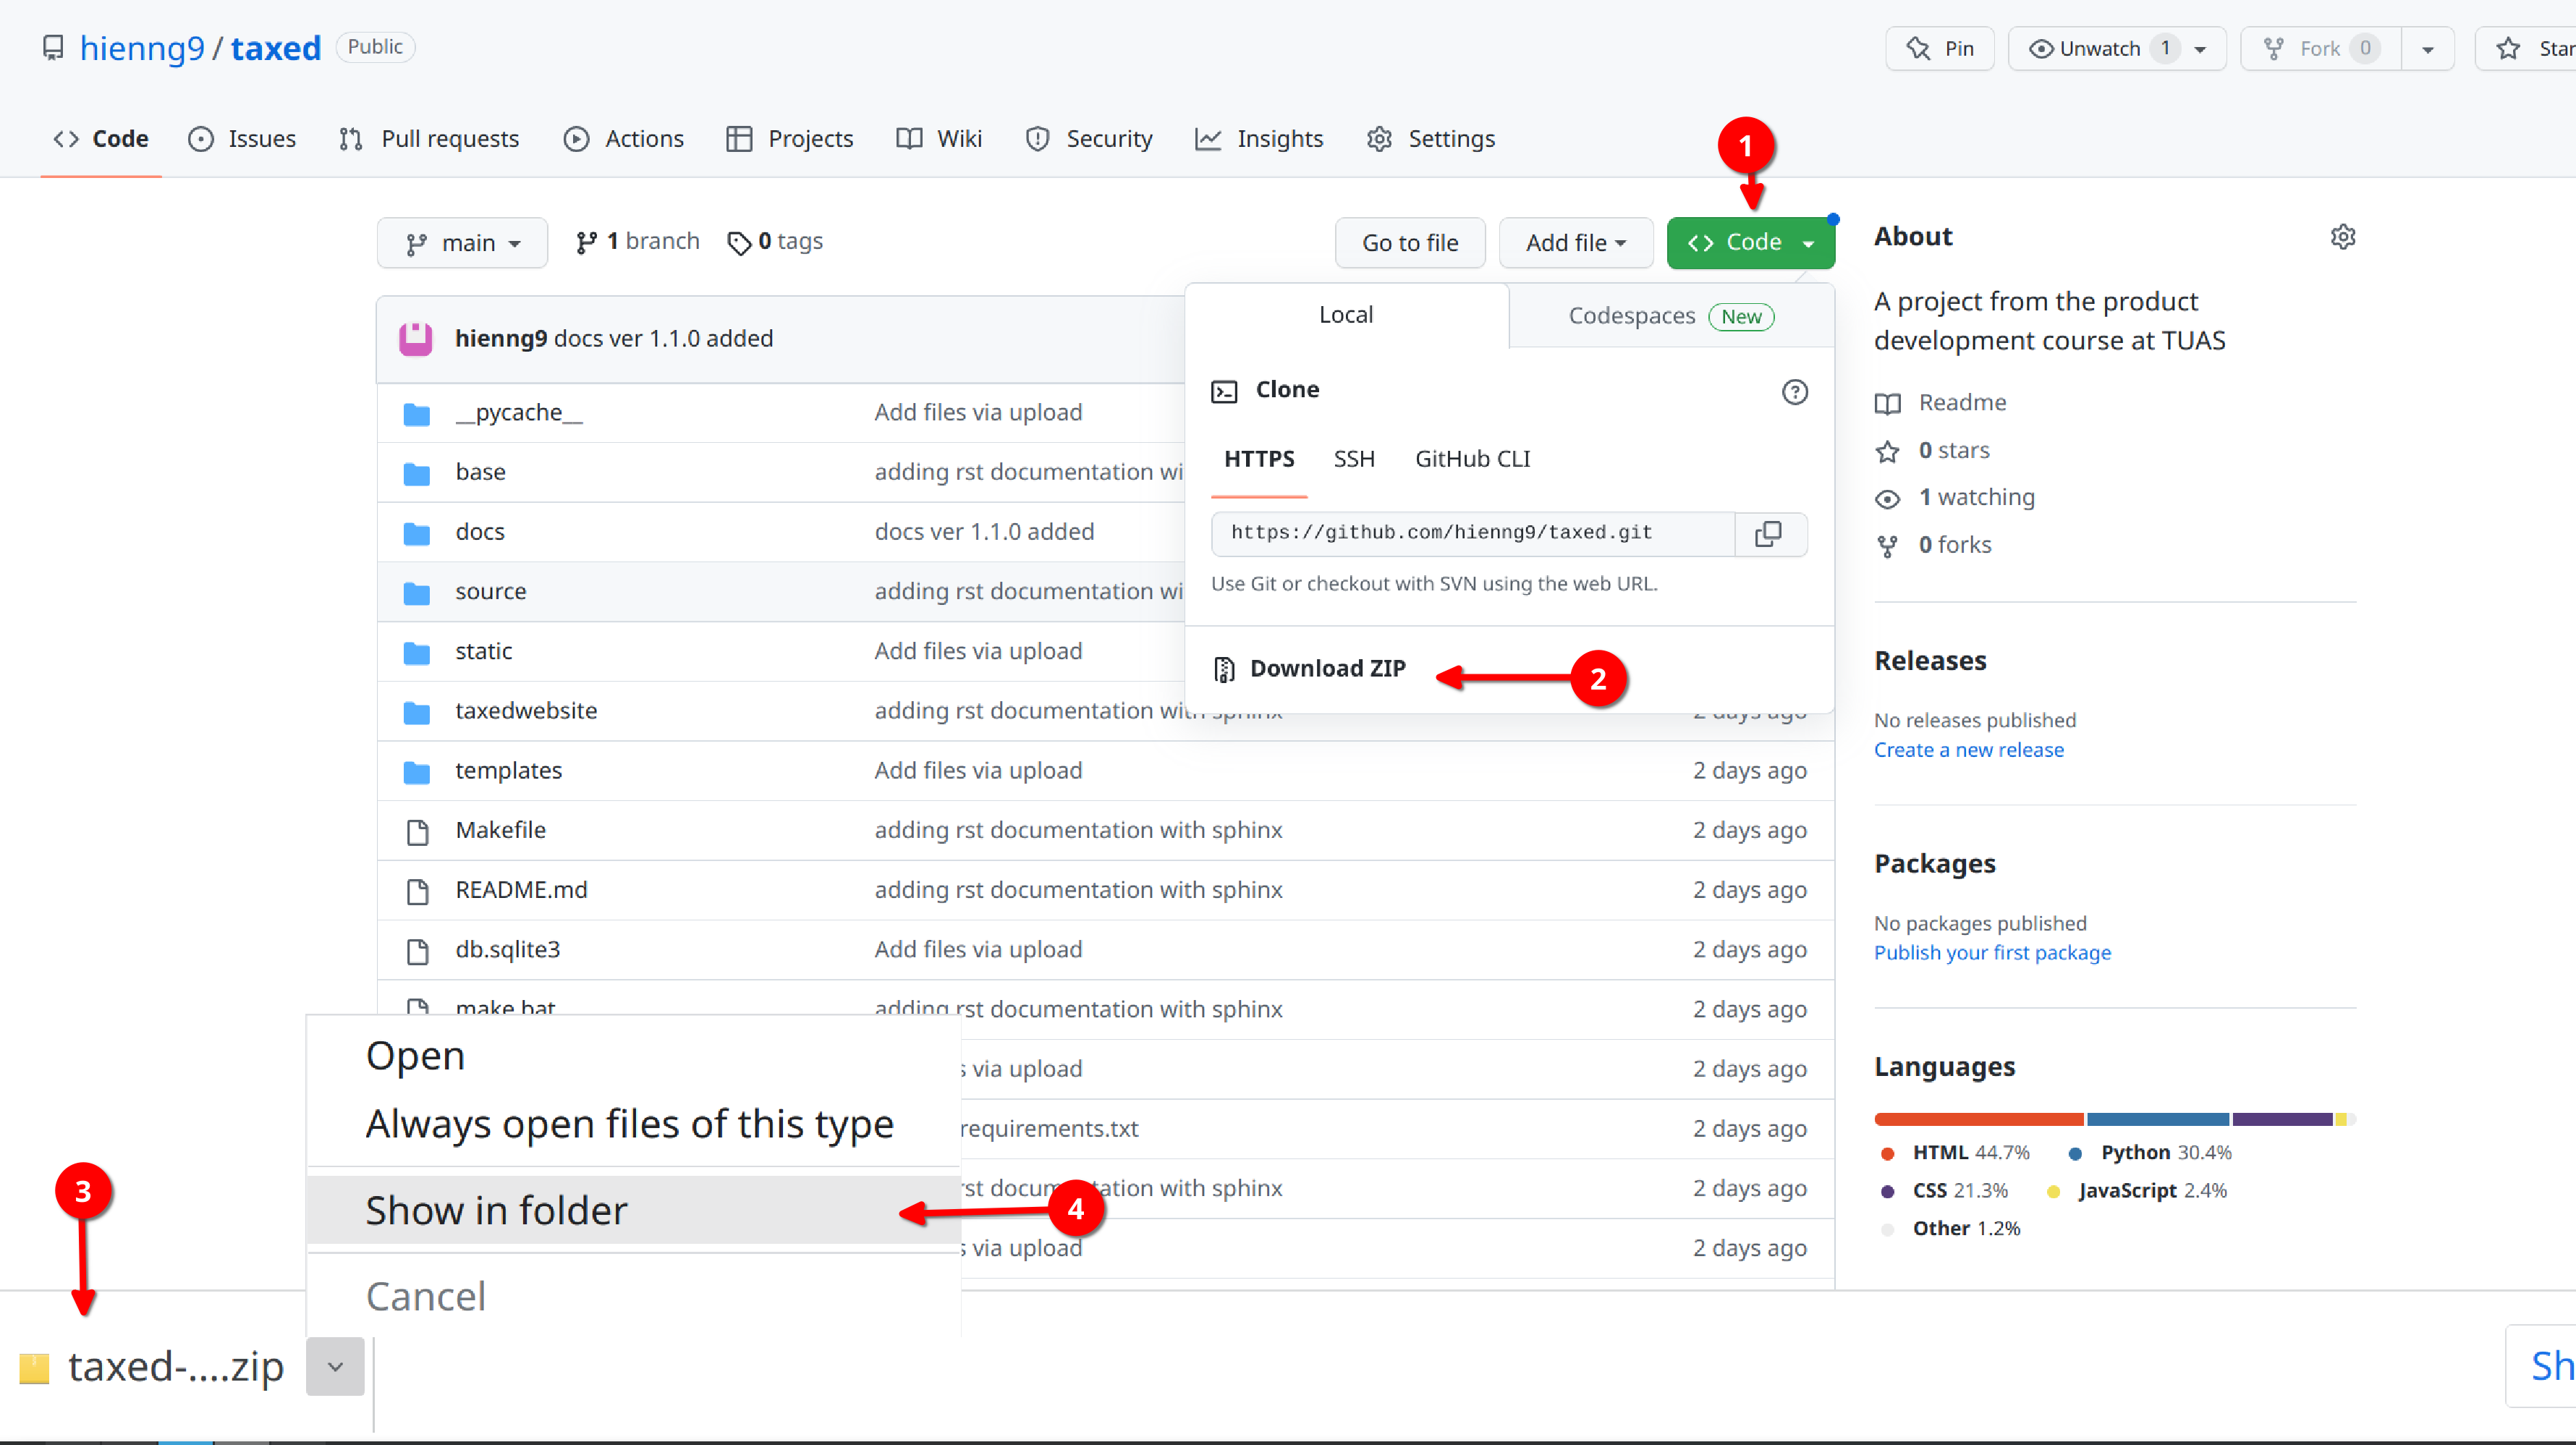Viewport: 2576px width, 1445px height.
Task: Open About settings gear icon
Action: coord(2342,237)
